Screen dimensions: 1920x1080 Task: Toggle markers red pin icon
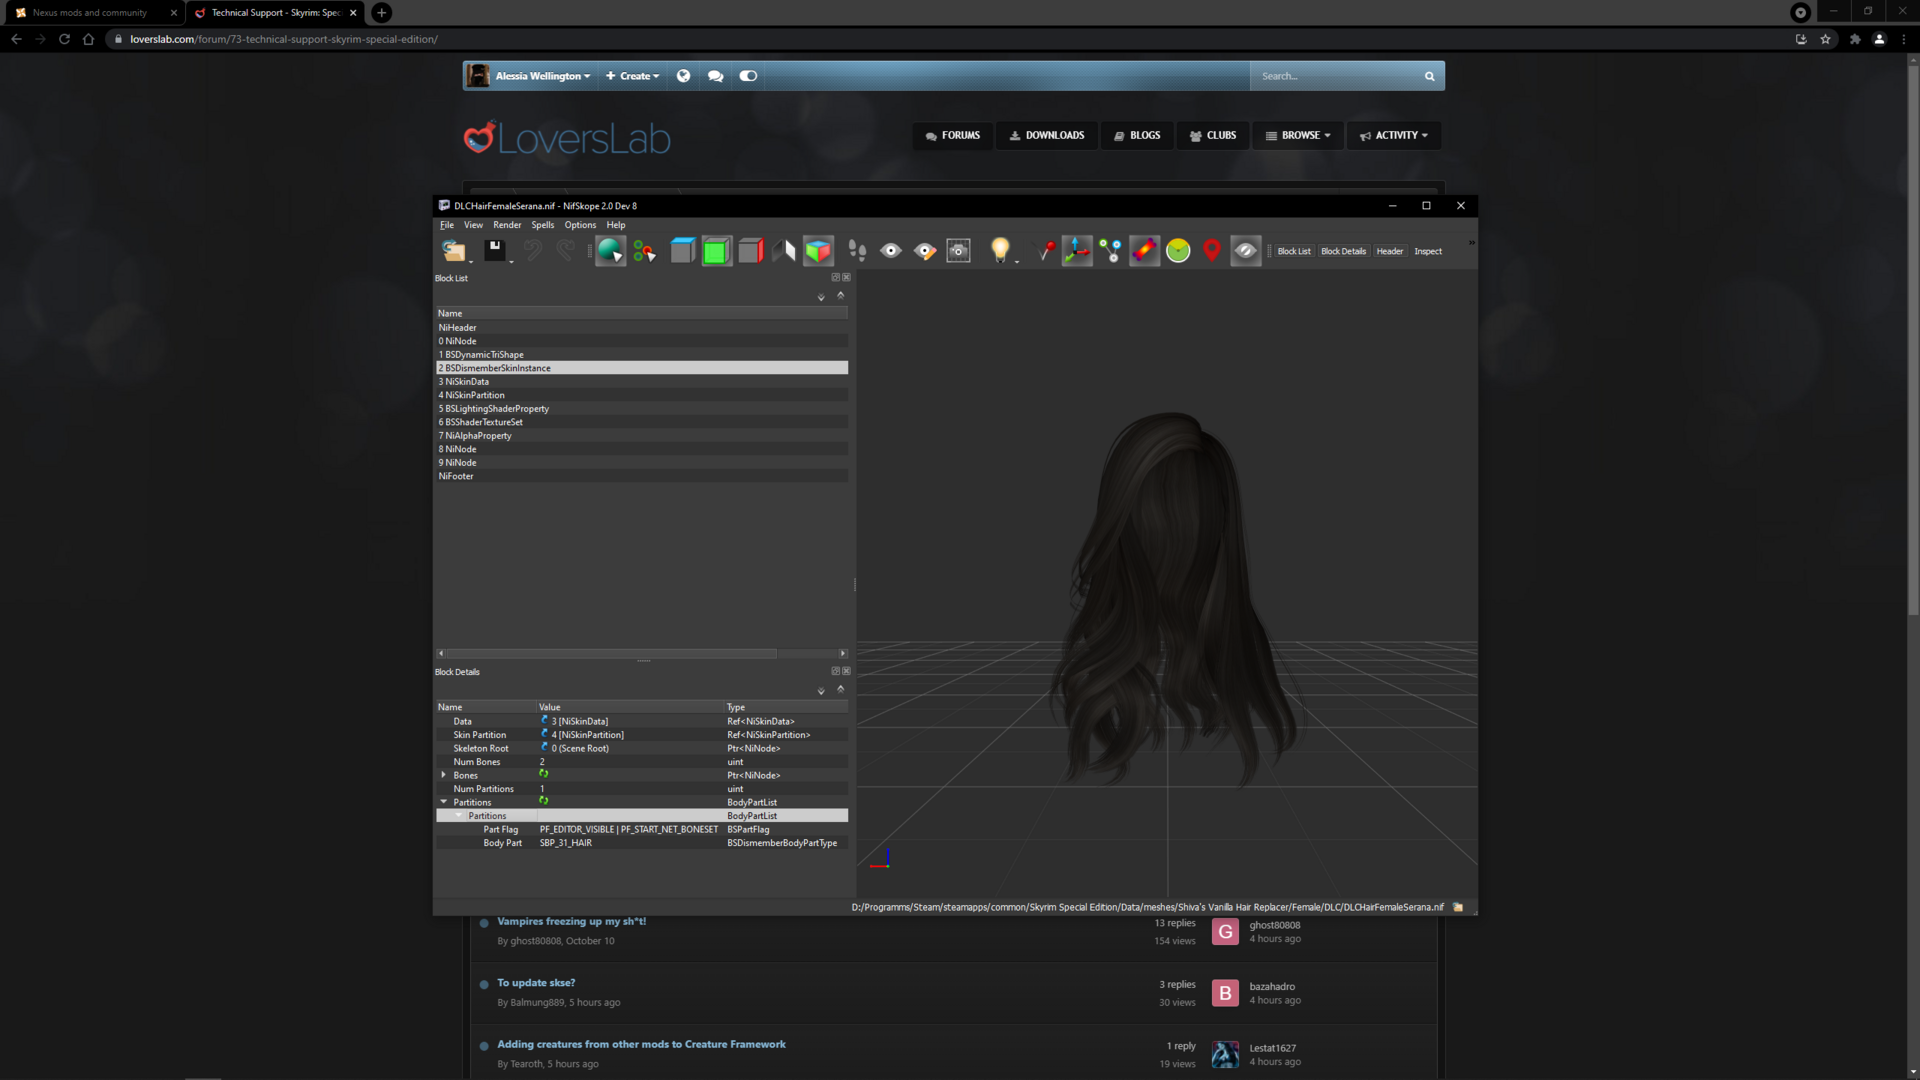(1212, 251)
